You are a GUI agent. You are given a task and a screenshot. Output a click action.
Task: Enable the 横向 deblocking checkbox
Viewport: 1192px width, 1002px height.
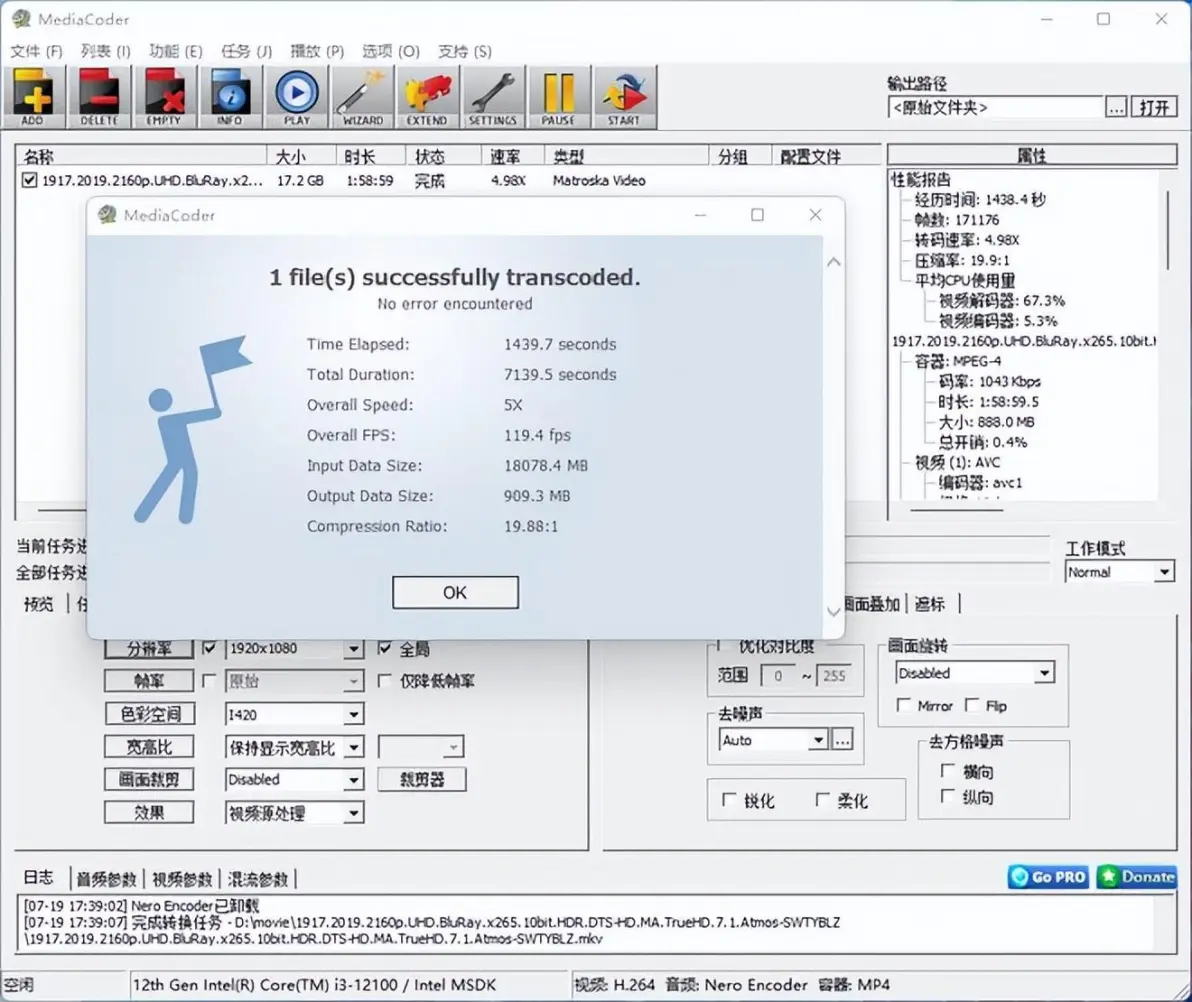[x=947, y=771]
